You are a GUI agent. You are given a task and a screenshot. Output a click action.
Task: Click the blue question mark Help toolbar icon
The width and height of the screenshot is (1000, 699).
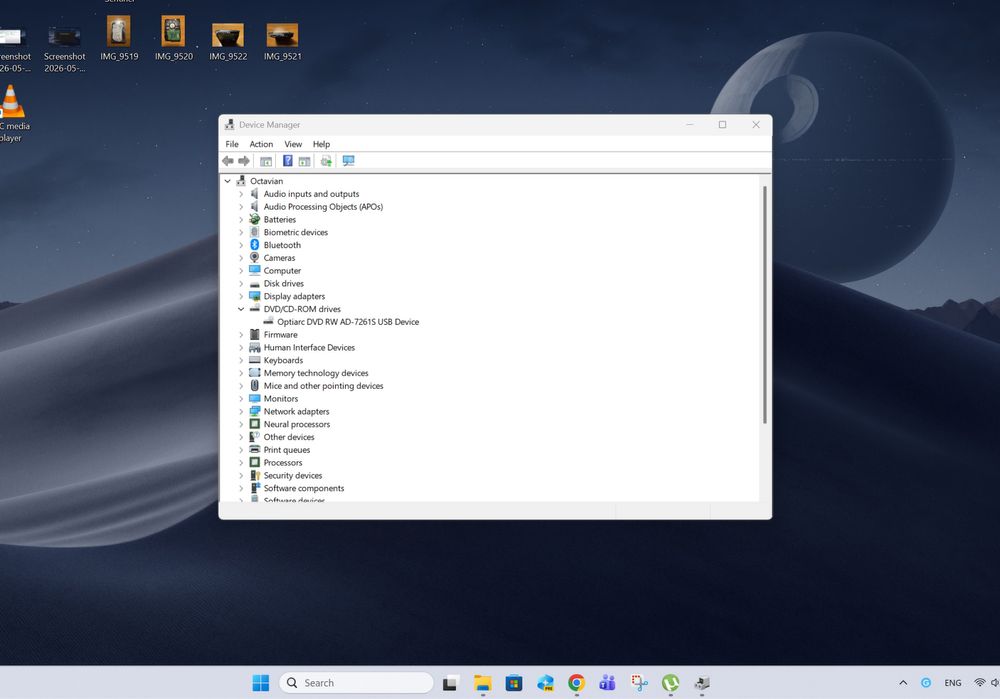[x=288, y=161]
